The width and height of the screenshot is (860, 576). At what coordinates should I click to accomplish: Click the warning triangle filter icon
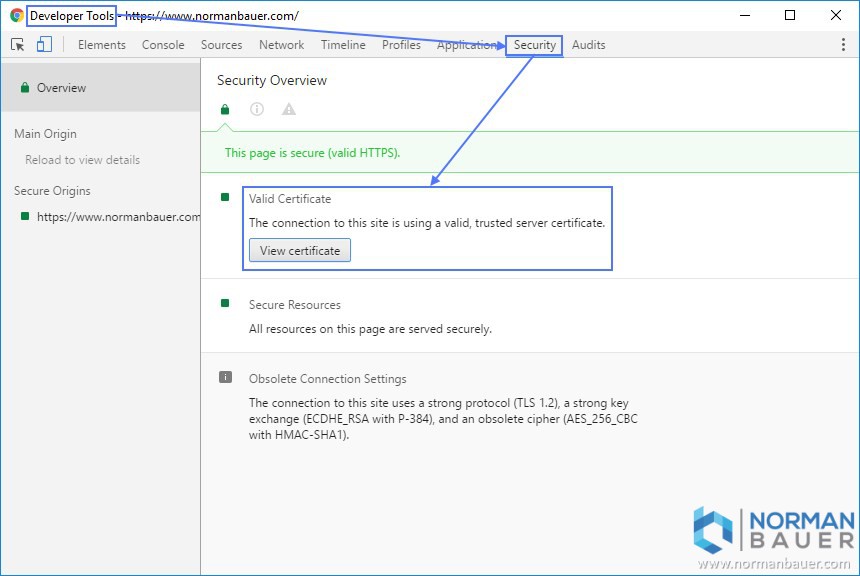[289, 110]
